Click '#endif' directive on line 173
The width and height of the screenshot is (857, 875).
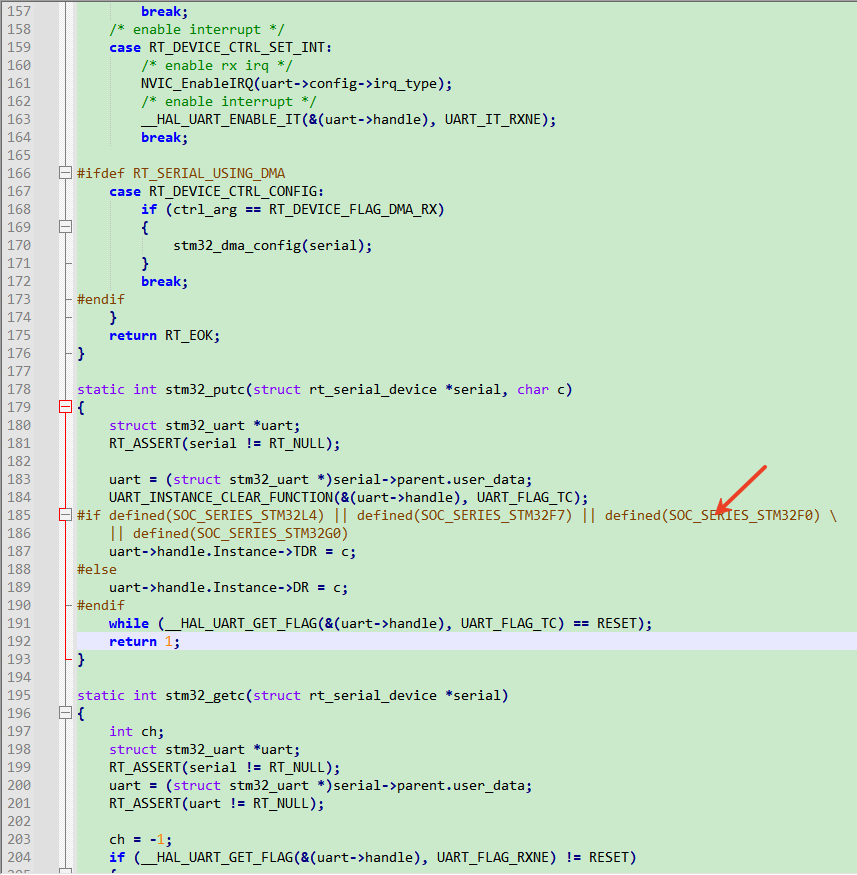pos(101,299)
